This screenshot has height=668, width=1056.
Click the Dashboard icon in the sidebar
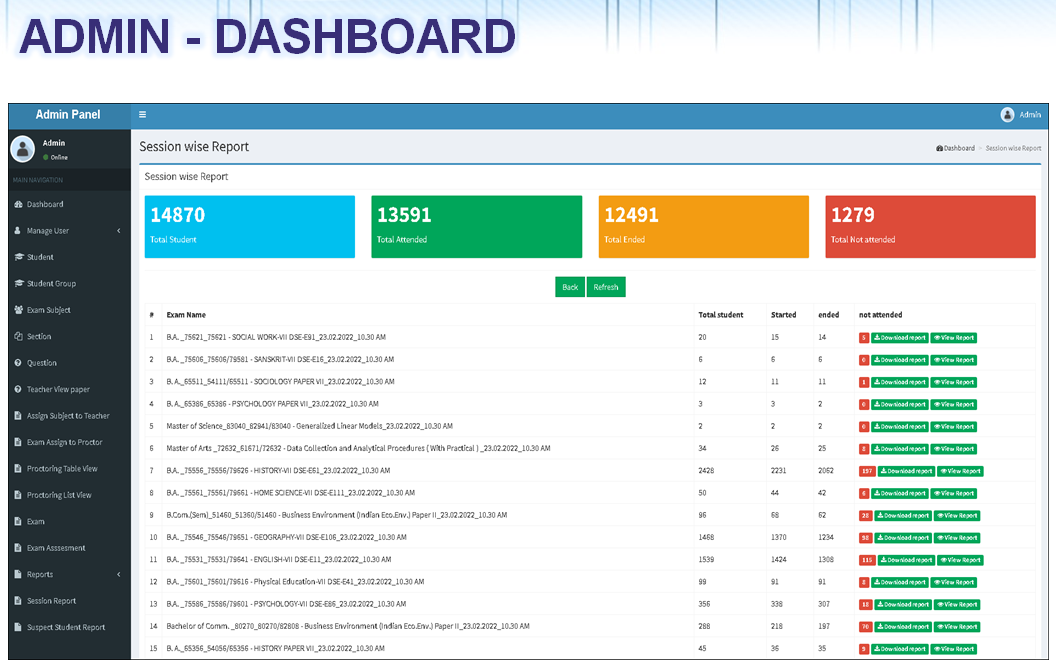18,204
